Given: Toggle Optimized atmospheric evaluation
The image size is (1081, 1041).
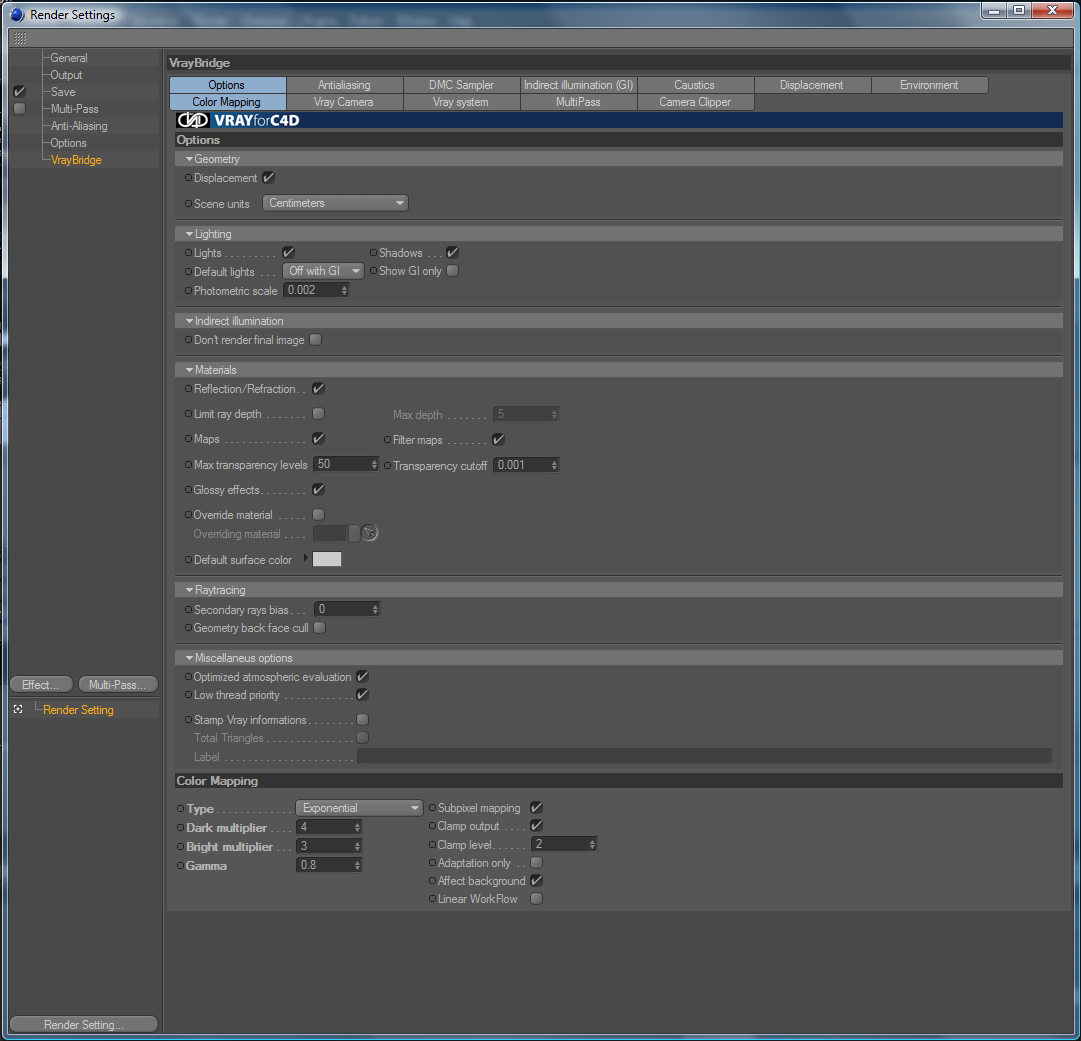Looking at the screenshot, I should point(363,677).
